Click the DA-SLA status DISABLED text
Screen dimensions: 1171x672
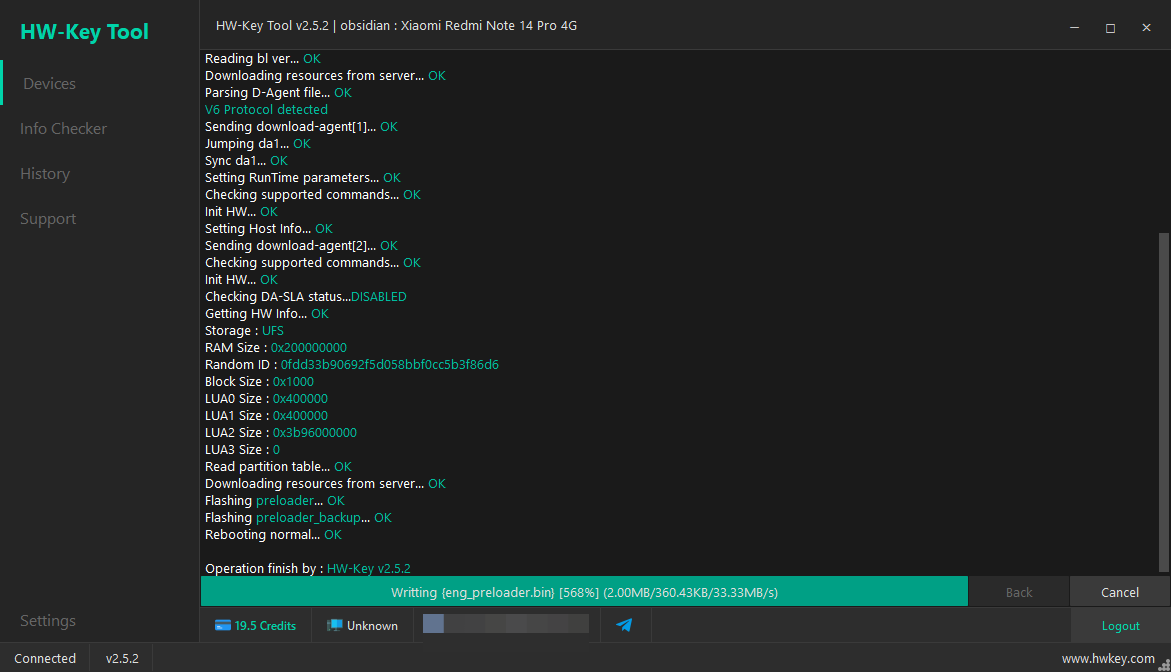pyautogui.click(x=379, y=296)
